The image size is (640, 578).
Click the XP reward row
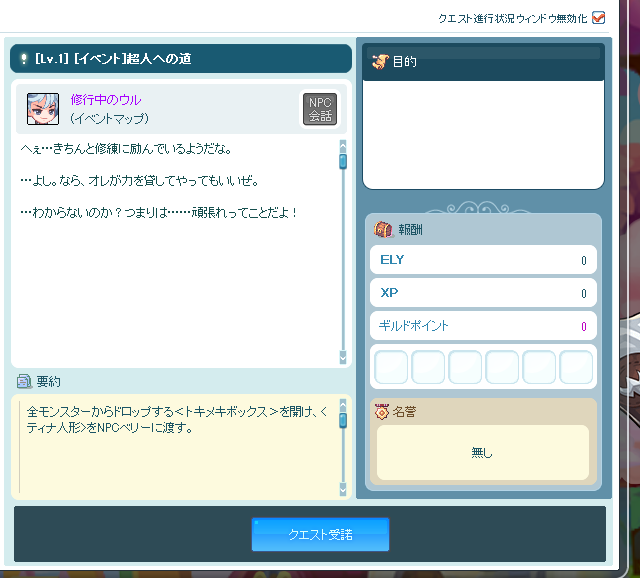[483, 293]
